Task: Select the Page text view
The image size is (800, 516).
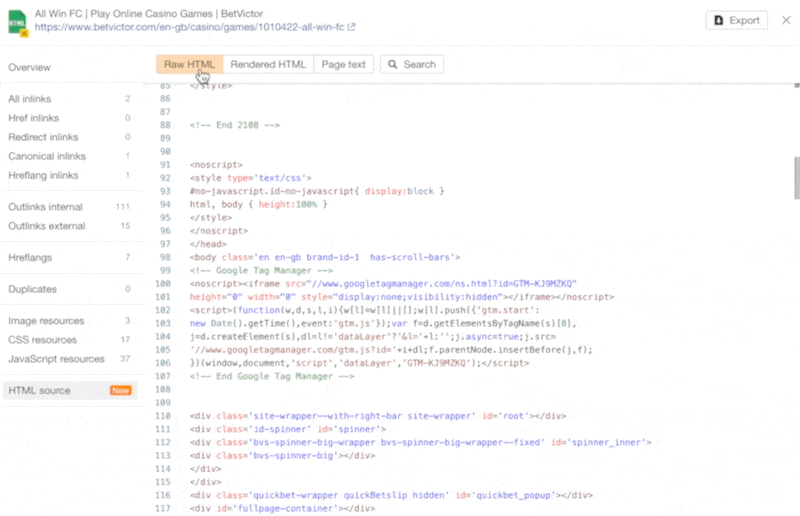Action: 343,64
